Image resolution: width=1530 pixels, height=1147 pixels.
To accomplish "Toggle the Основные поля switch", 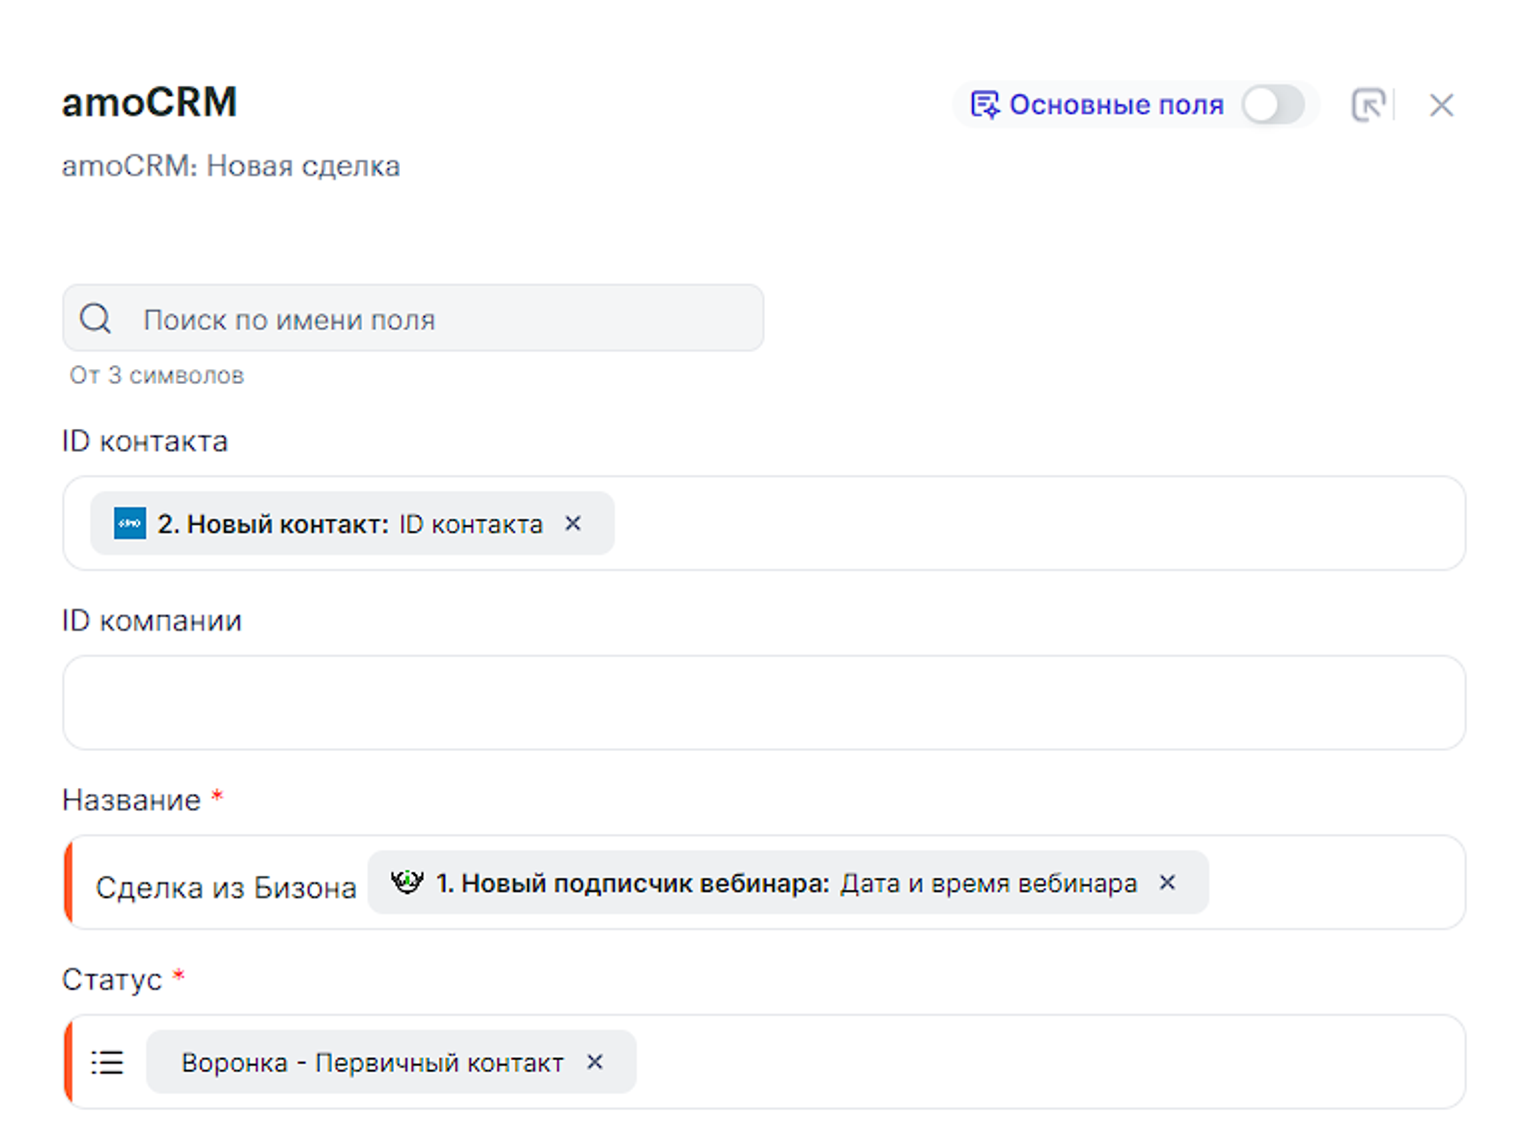I will 1272,105.
